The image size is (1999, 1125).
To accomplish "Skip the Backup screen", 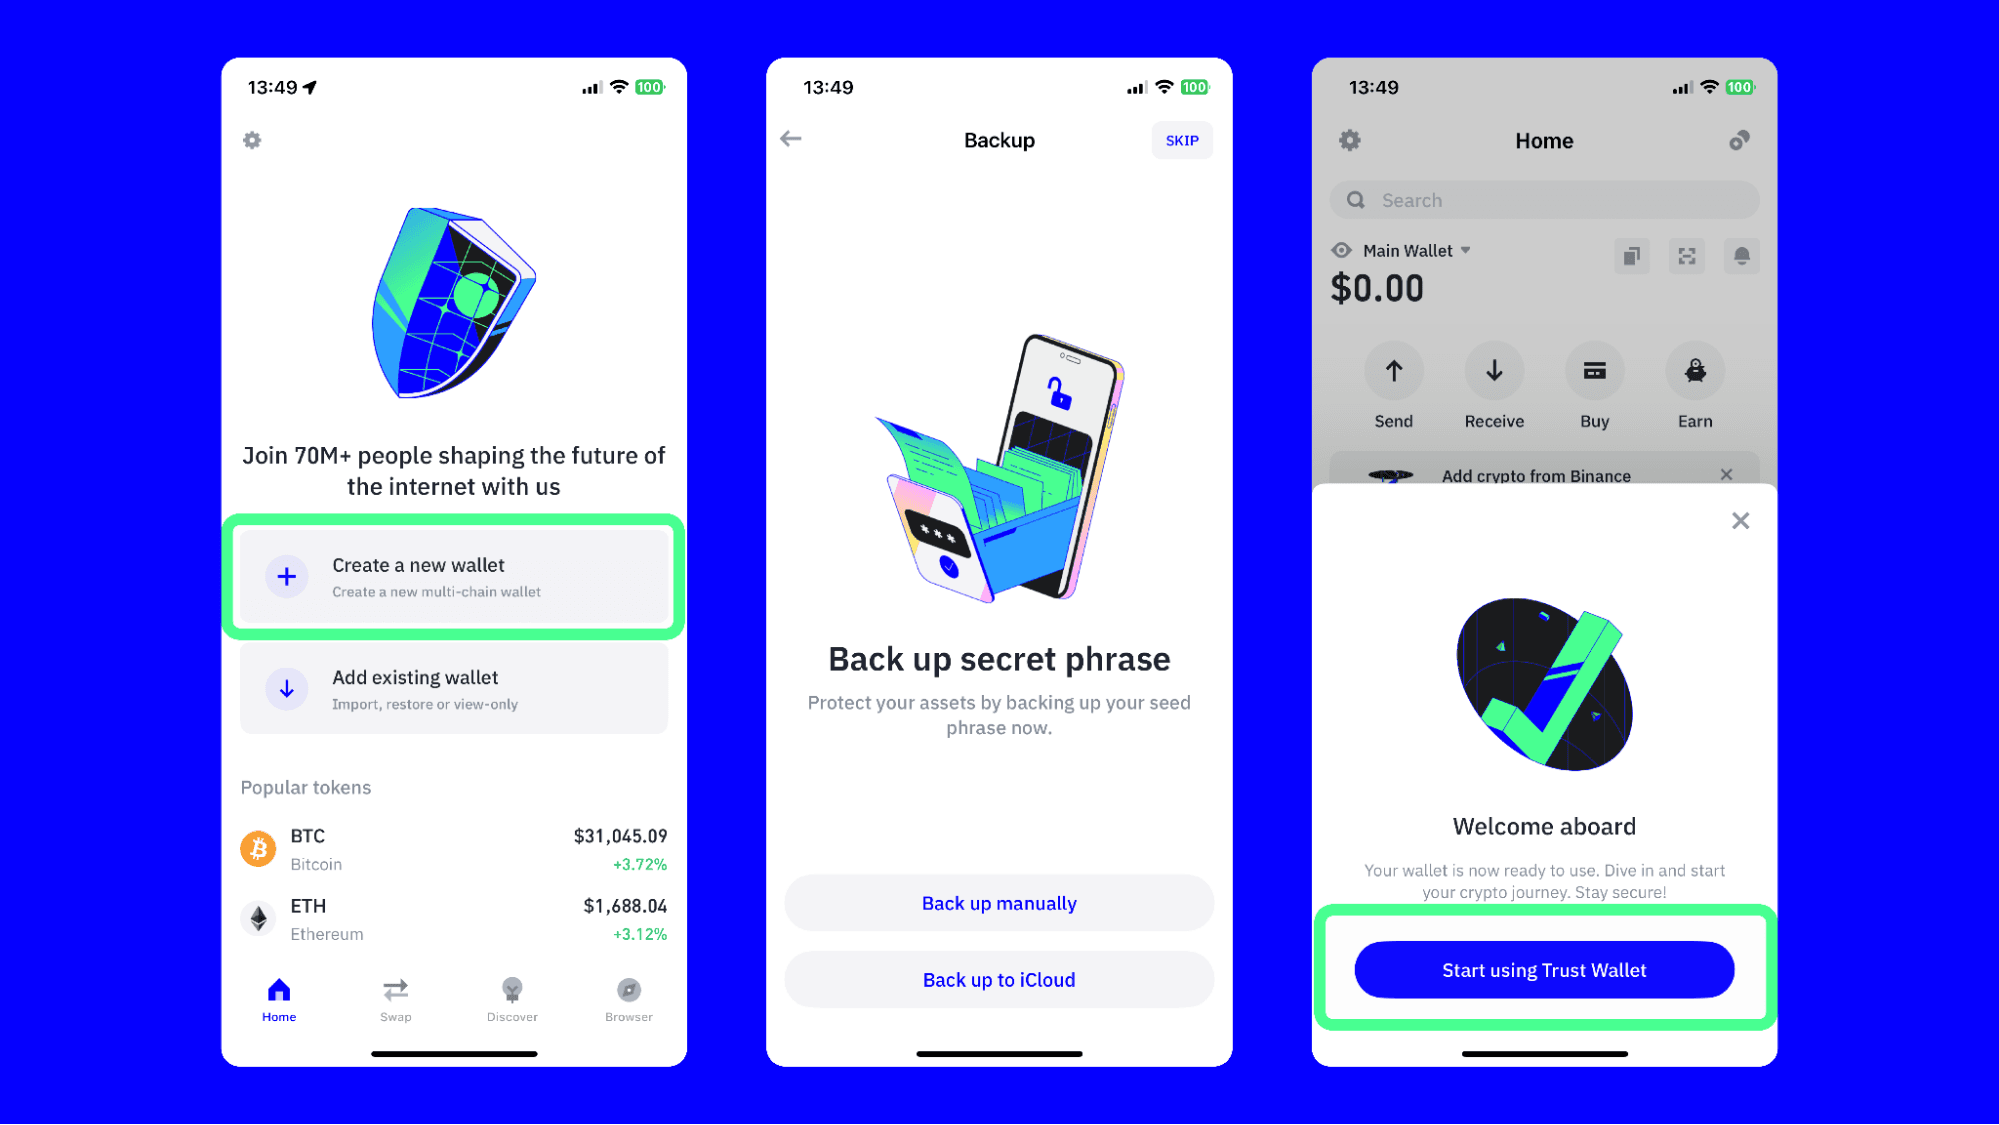I will [x=1181, y=140].
